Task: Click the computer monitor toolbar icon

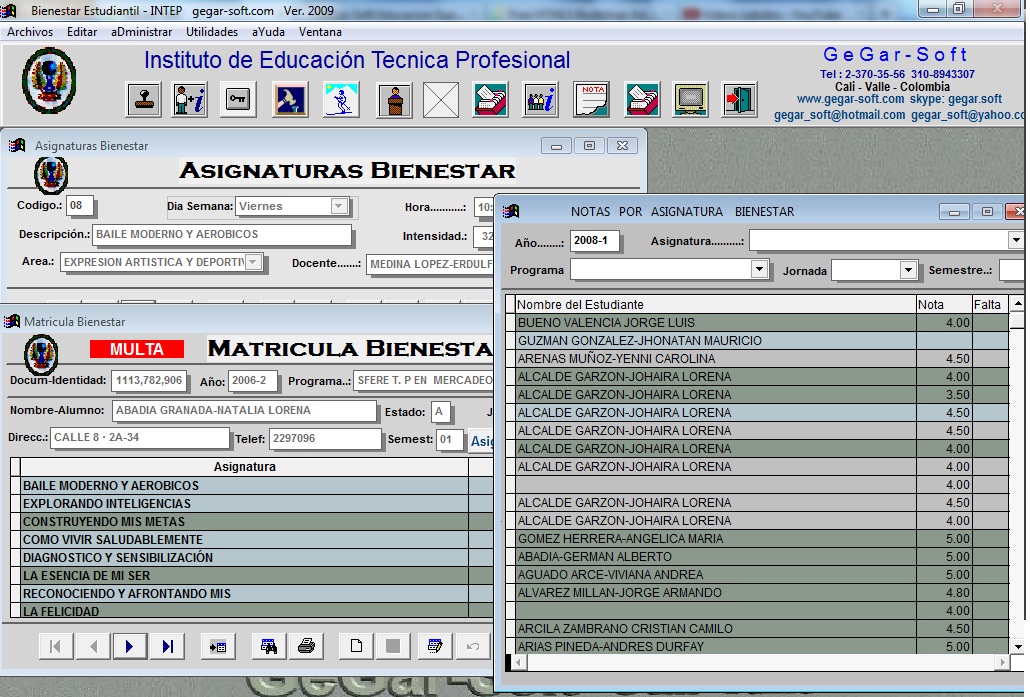Action: pos(690,99)
